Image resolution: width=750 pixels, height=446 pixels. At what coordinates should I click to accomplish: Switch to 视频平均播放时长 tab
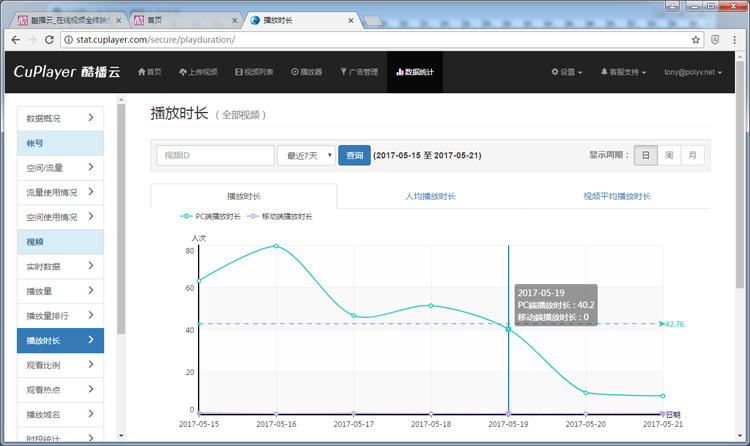[x=617, y=196]
